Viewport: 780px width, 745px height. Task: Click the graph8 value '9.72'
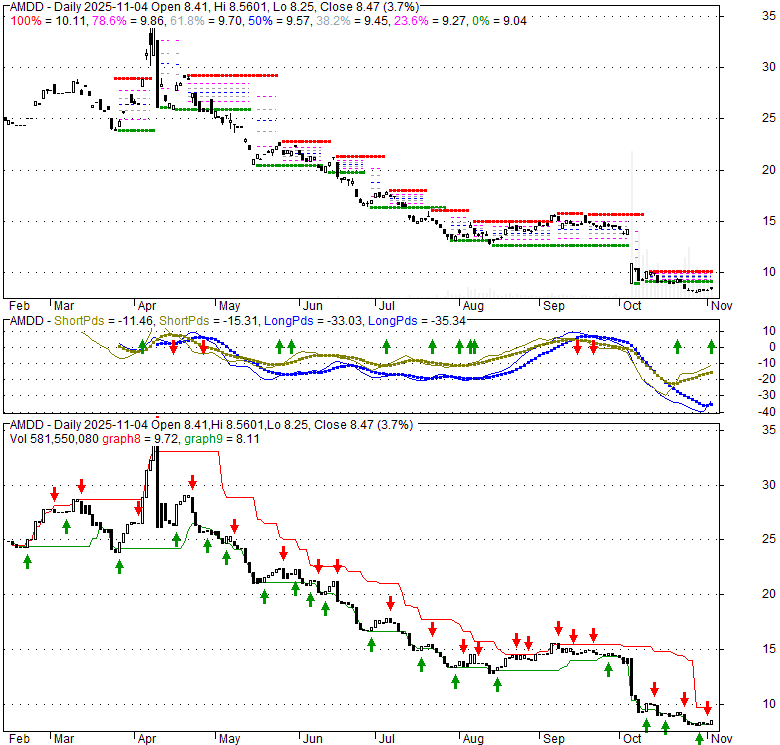166,439
